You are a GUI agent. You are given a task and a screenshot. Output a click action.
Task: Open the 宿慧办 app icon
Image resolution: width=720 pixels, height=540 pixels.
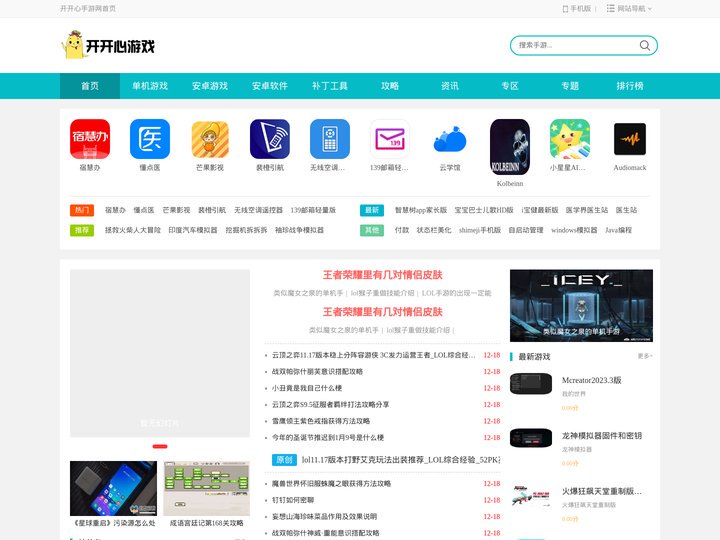[90, 139]
